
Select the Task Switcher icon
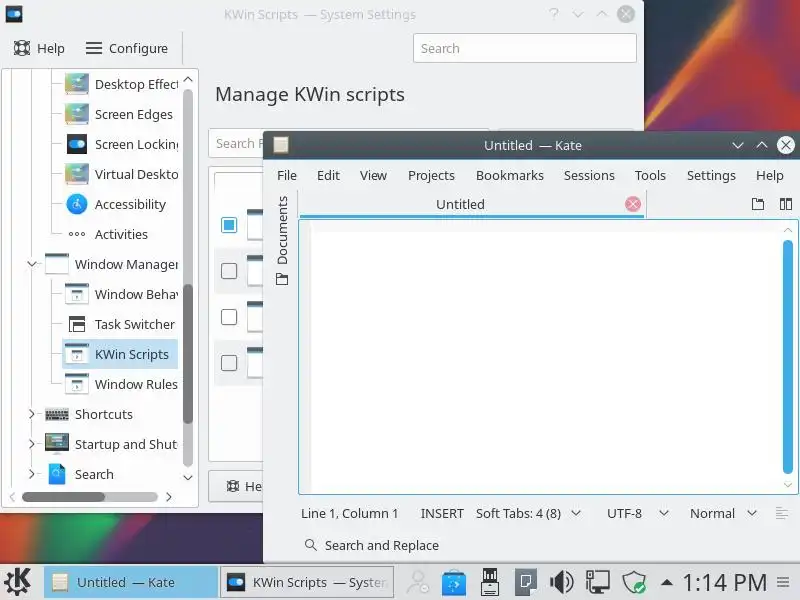coord(77,324)
